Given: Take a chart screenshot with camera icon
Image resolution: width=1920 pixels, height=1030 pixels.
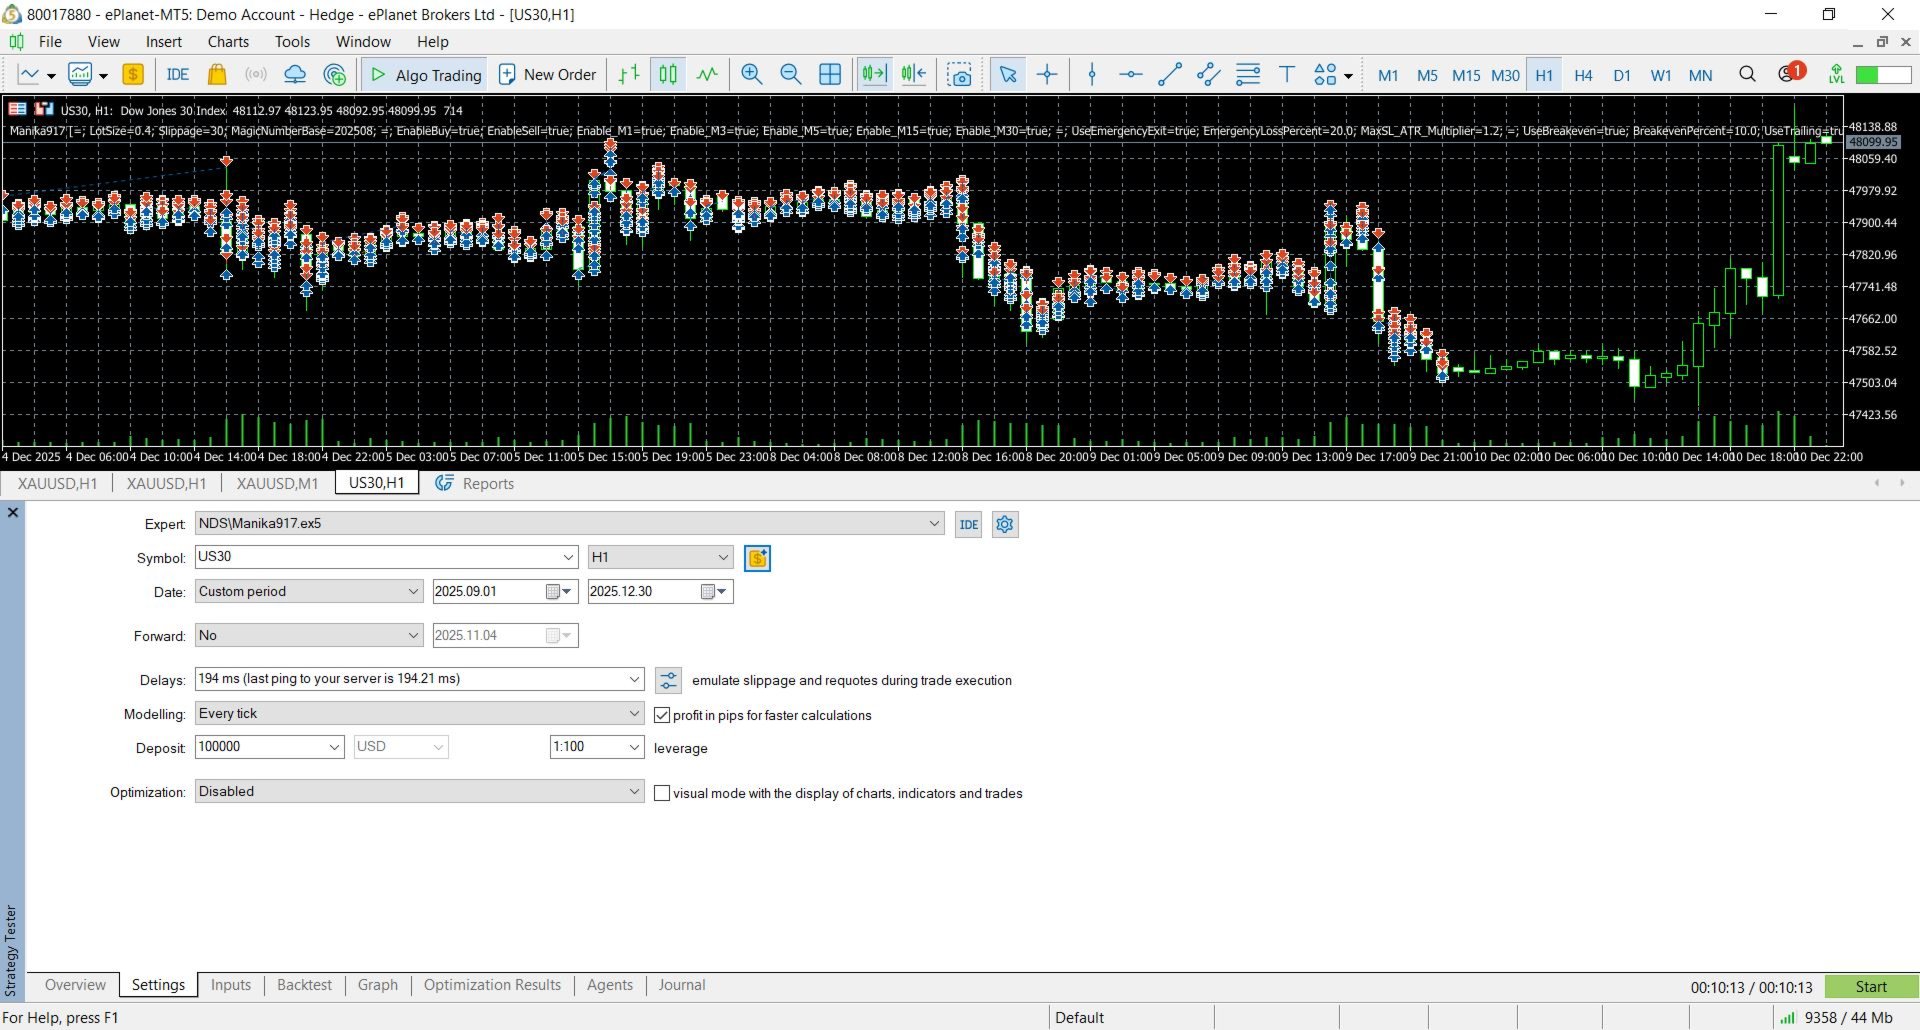Looking at the screenshot, I should pos(959,75).
